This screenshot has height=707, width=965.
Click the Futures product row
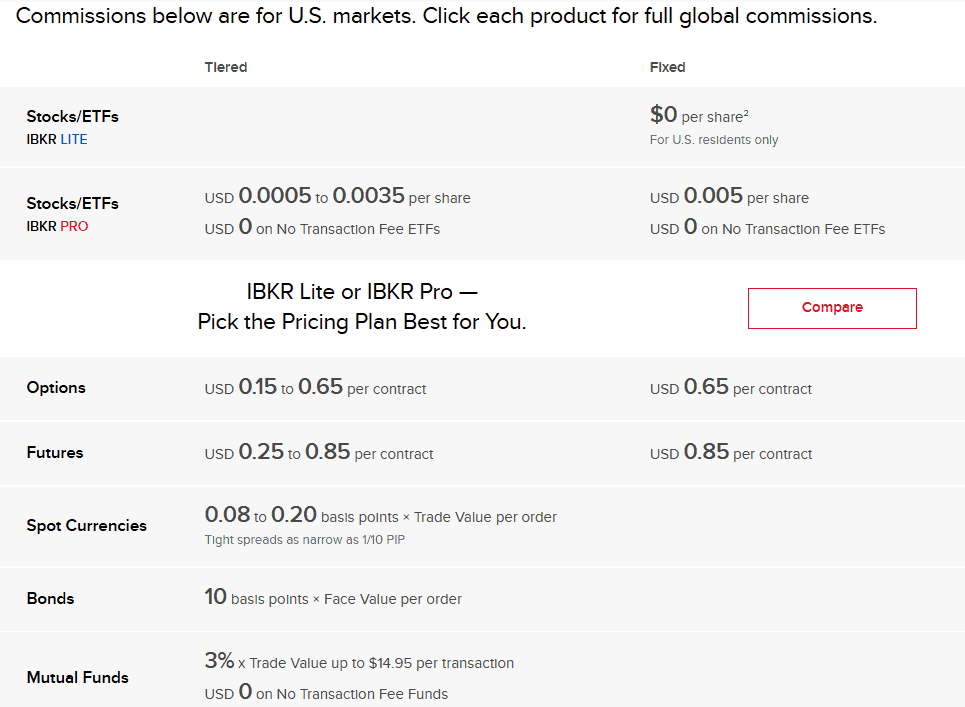[55, 453]
